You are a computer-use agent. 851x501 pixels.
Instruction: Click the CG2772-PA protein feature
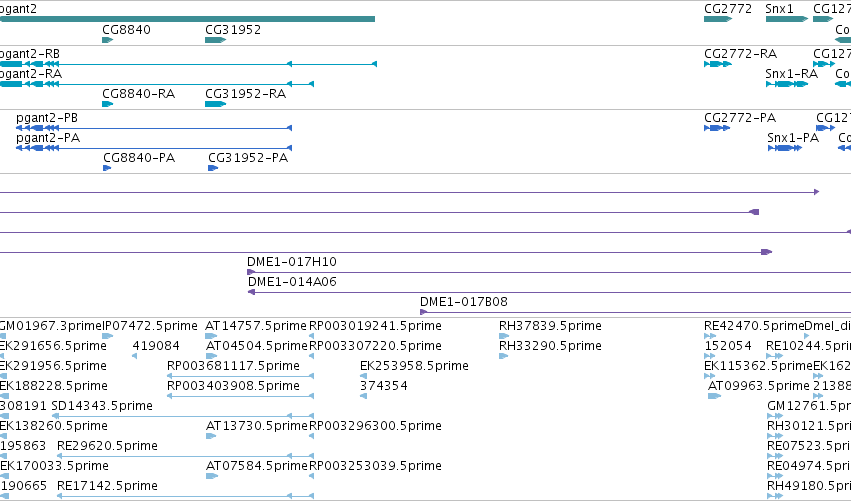(x=717, y=128)
